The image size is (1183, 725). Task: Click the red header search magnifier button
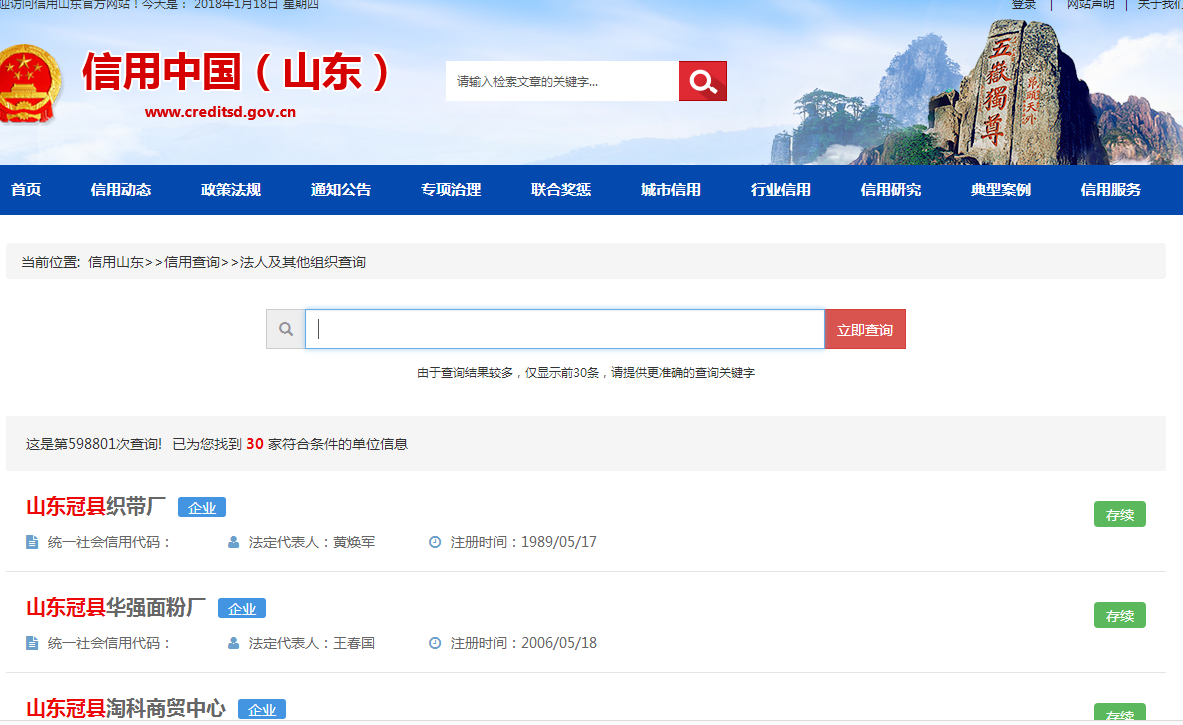702,81
